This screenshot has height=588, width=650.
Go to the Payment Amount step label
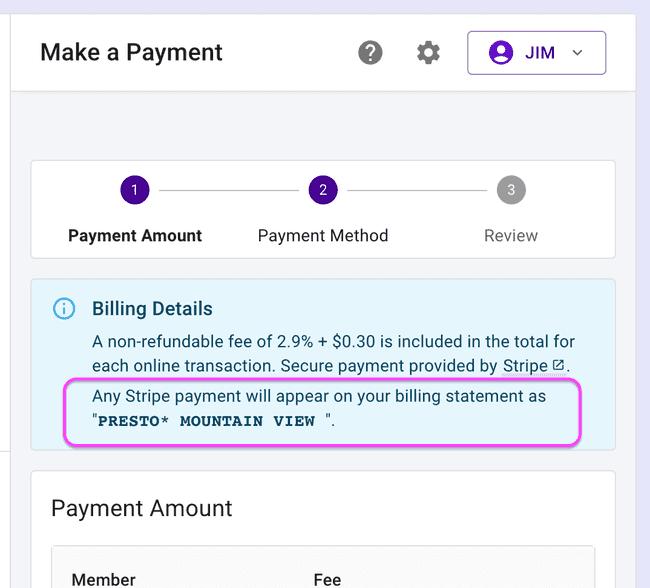[135, 236]
